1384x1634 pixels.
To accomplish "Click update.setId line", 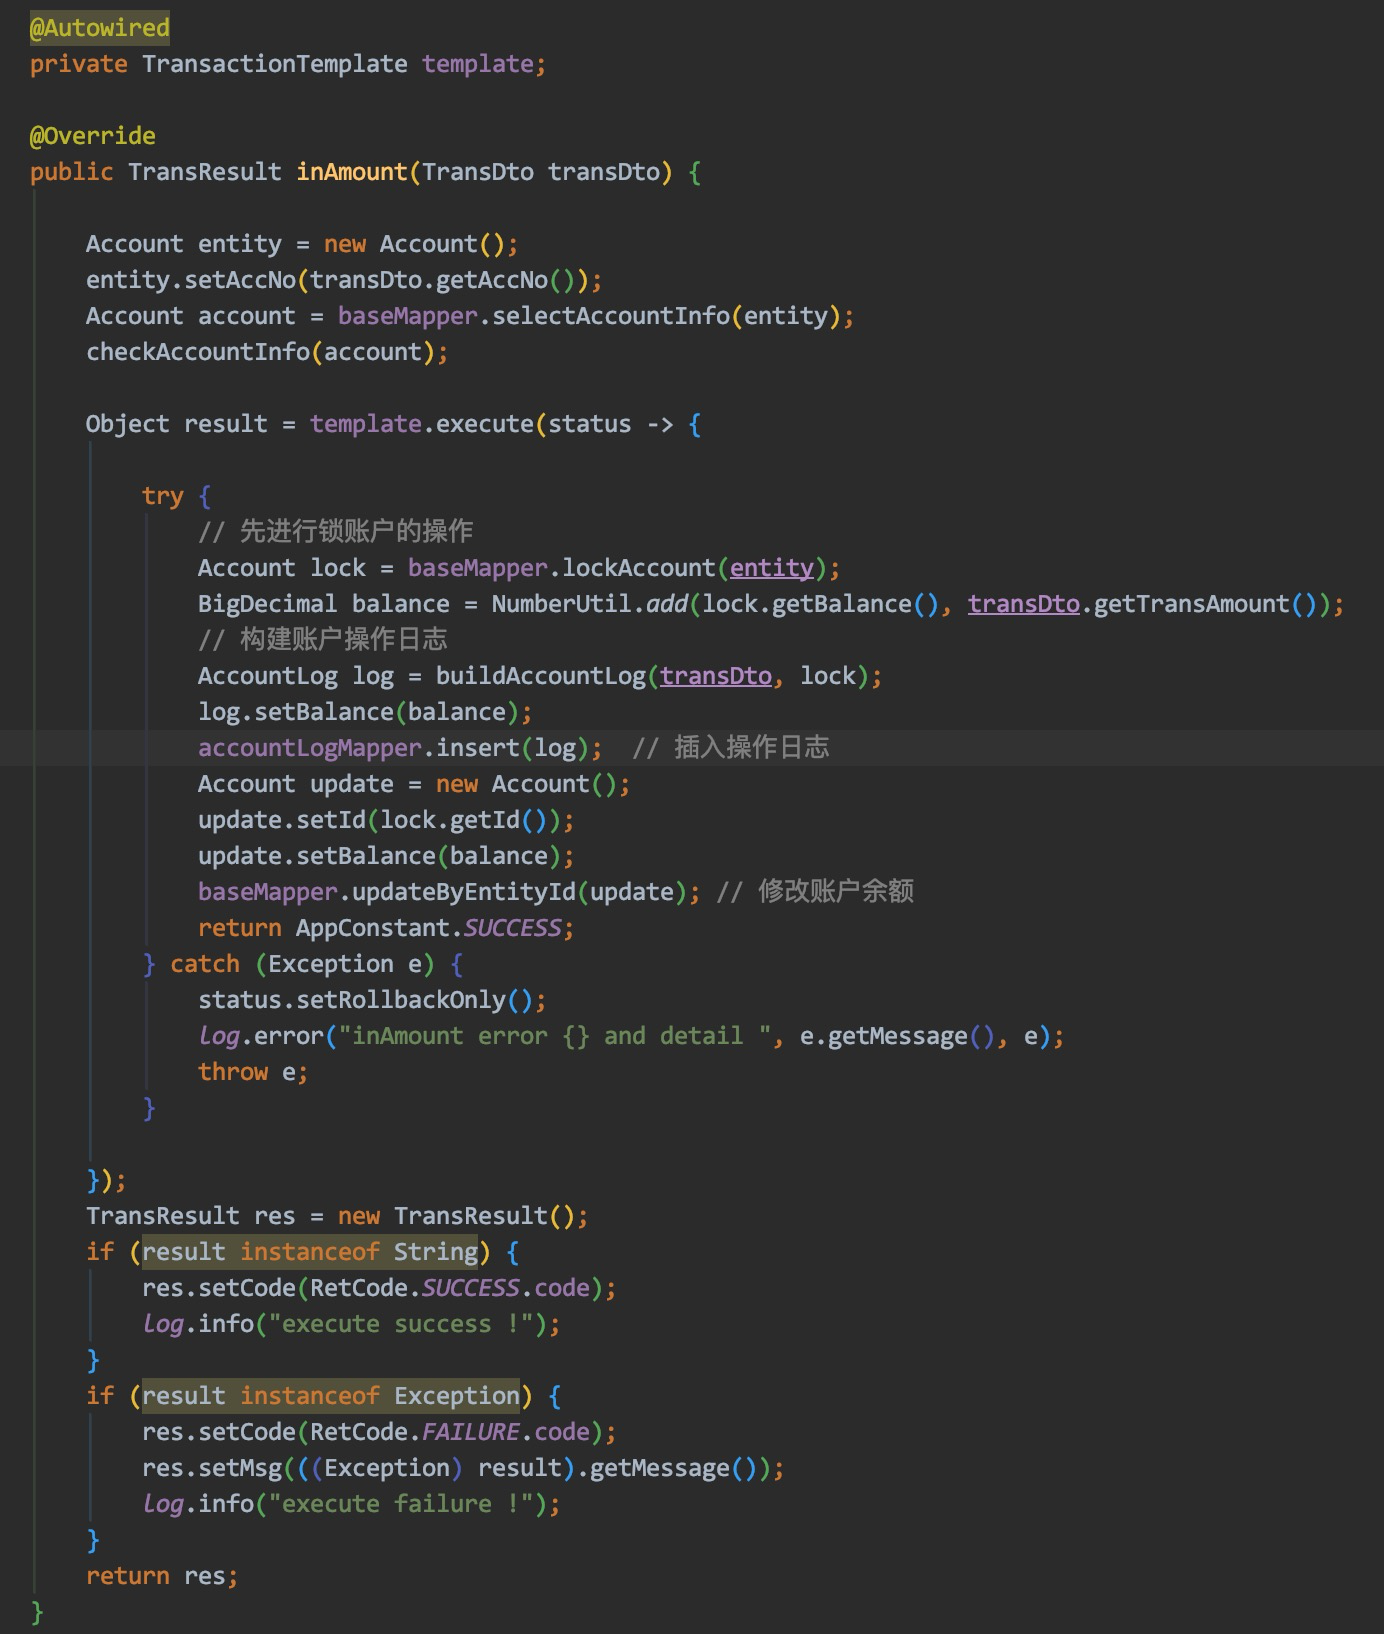I will click(x=386, y=820).
